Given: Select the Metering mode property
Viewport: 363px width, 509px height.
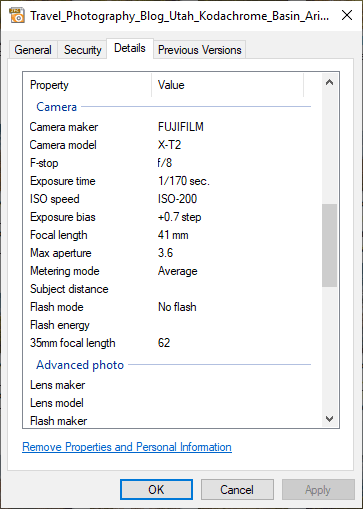Looking at the screenshot, I should coord(65,271).
